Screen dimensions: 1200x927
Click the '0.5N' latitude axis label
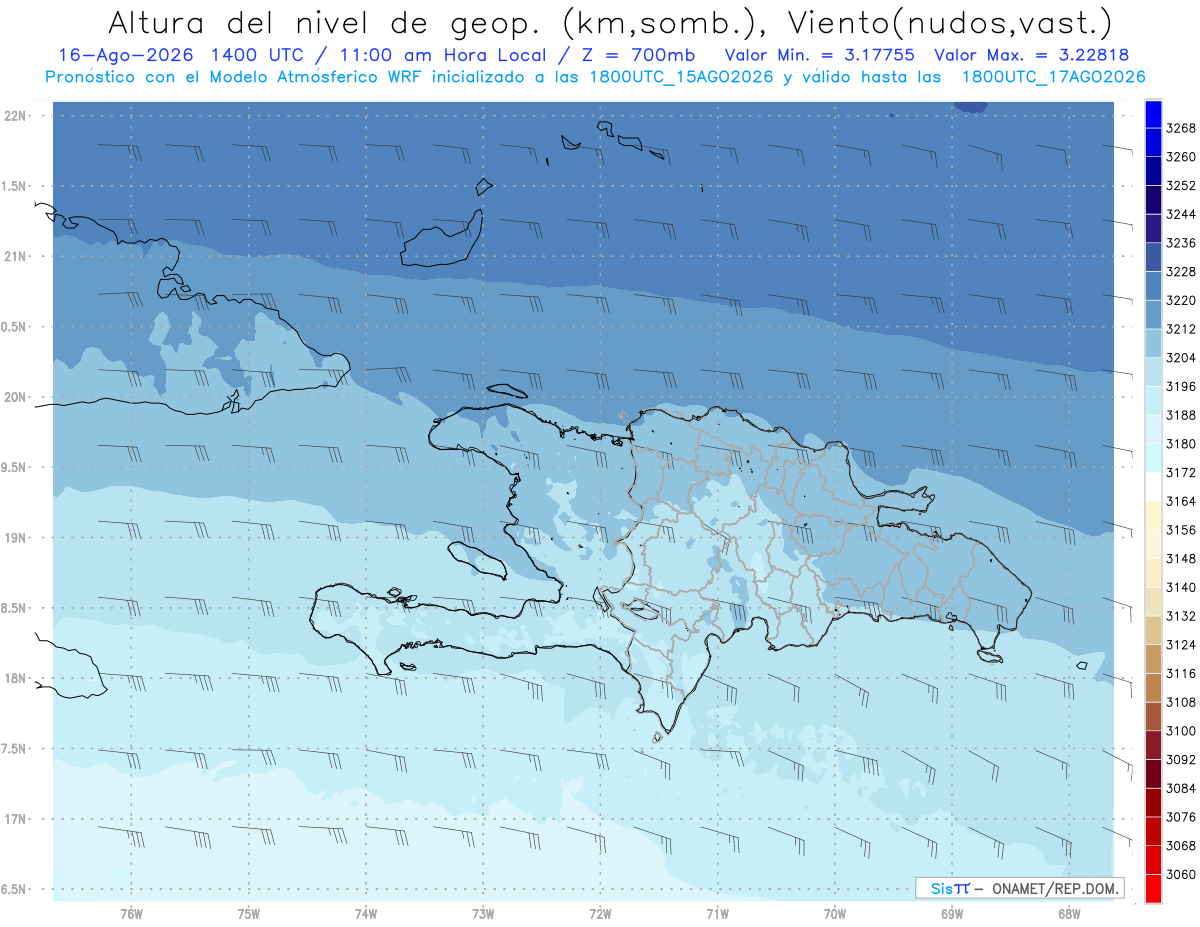[15, 327]
